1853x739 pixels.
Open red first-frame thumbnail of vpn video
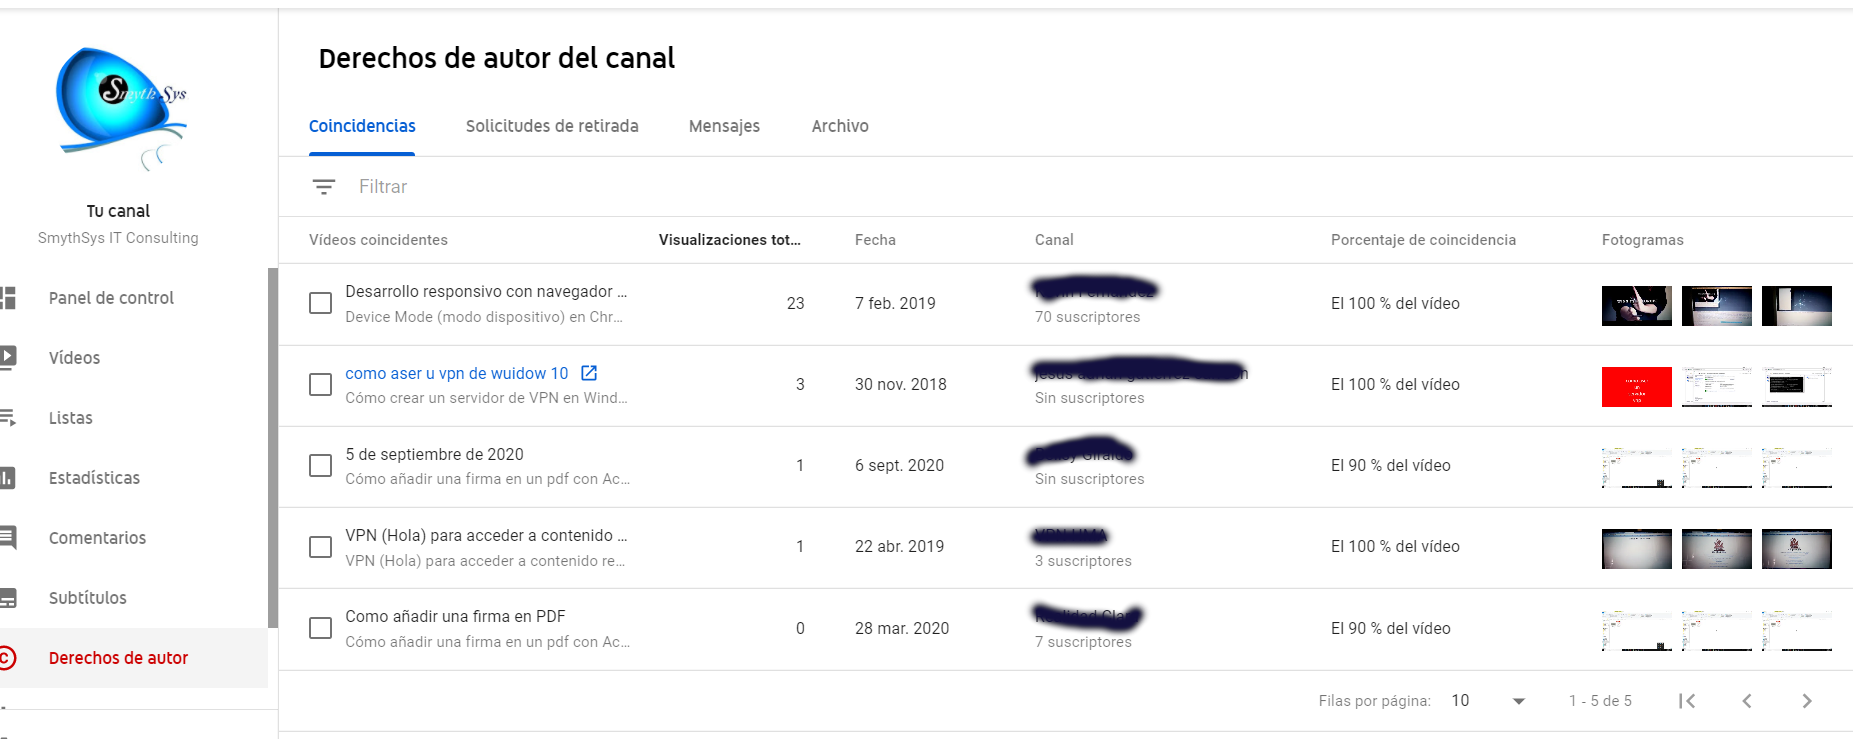pos(1636,386)
